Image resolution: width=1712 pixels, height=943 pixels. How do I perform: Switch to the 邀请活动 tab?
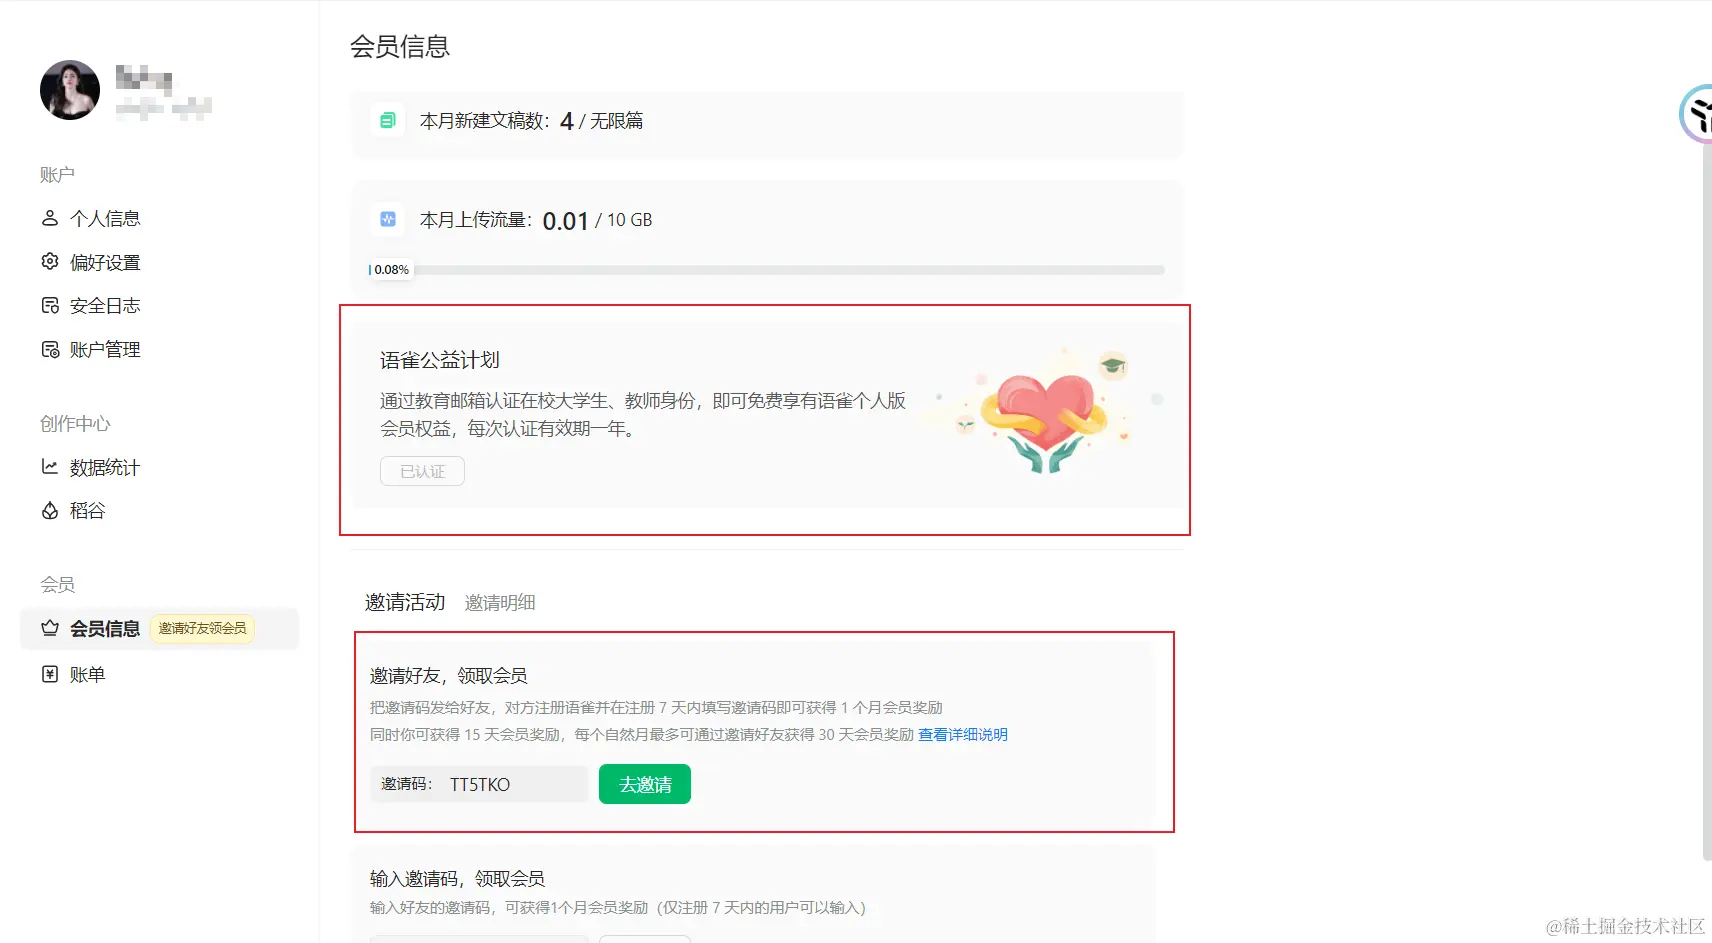405,602
